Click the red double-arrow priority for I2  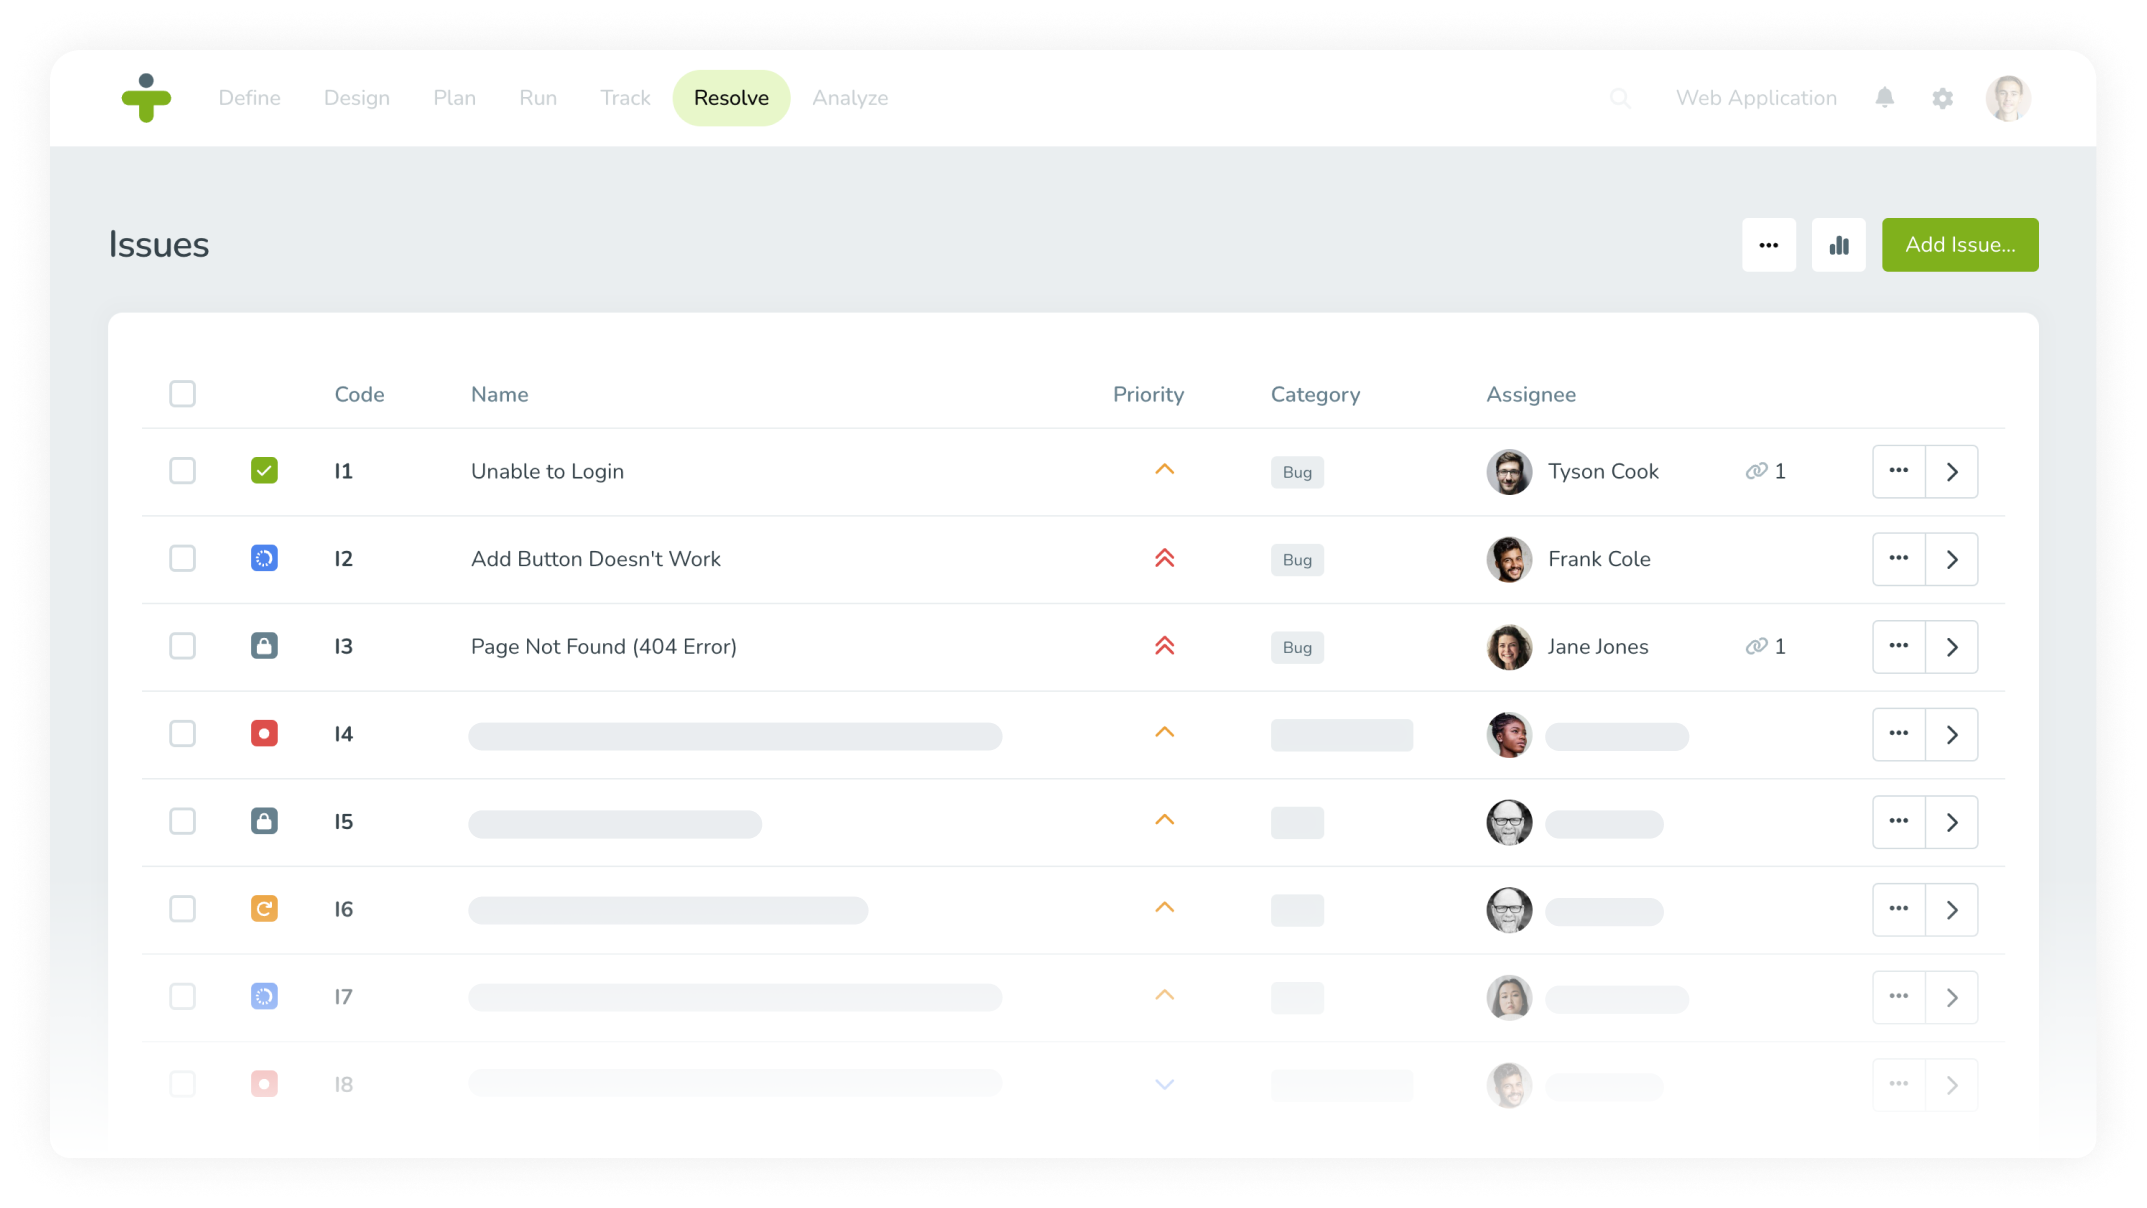pos(1164,558)
